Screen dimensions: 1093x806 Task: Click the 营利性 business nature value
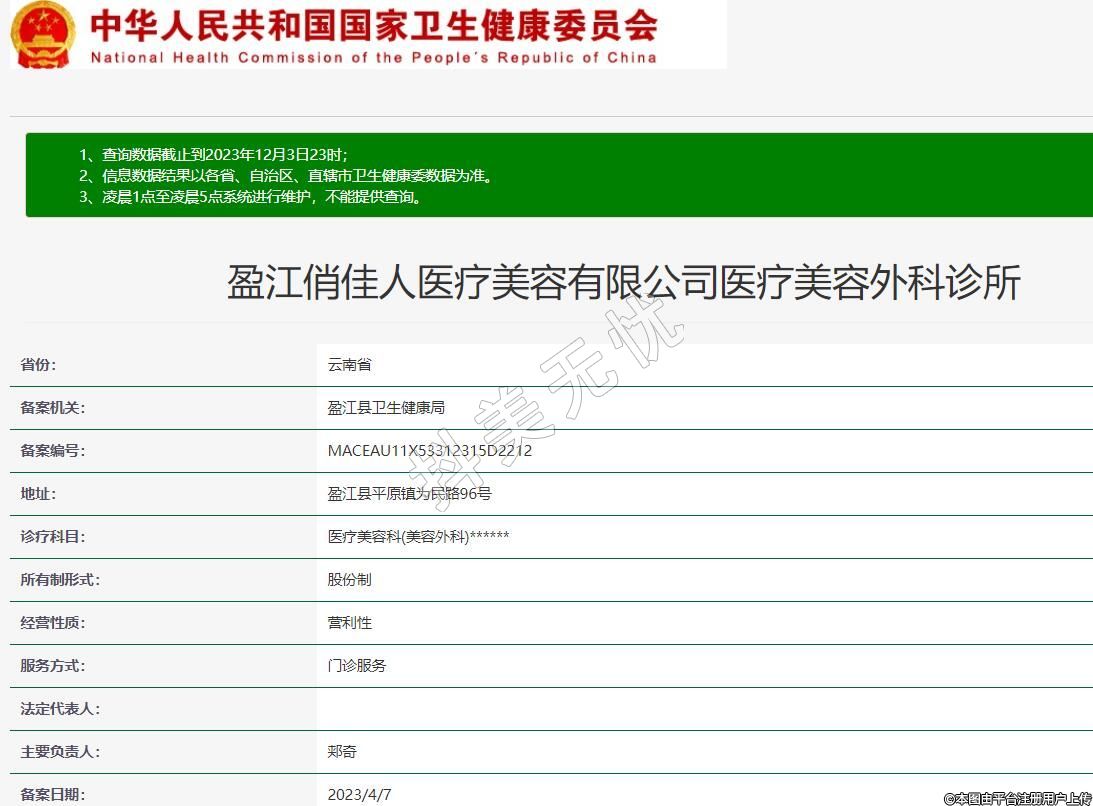click(350, 623)
